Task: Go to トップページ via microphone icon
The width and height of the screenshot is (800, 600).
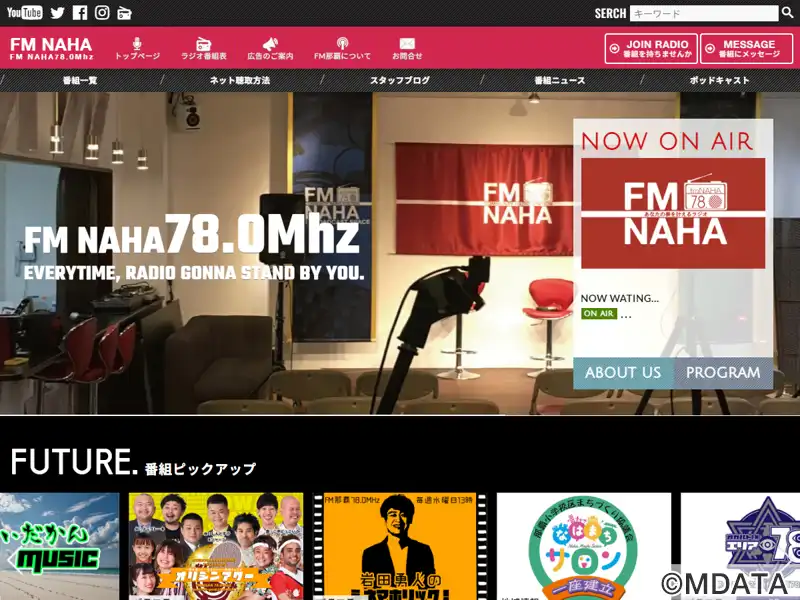Action: pyautogui.click(x=137, y=48)
